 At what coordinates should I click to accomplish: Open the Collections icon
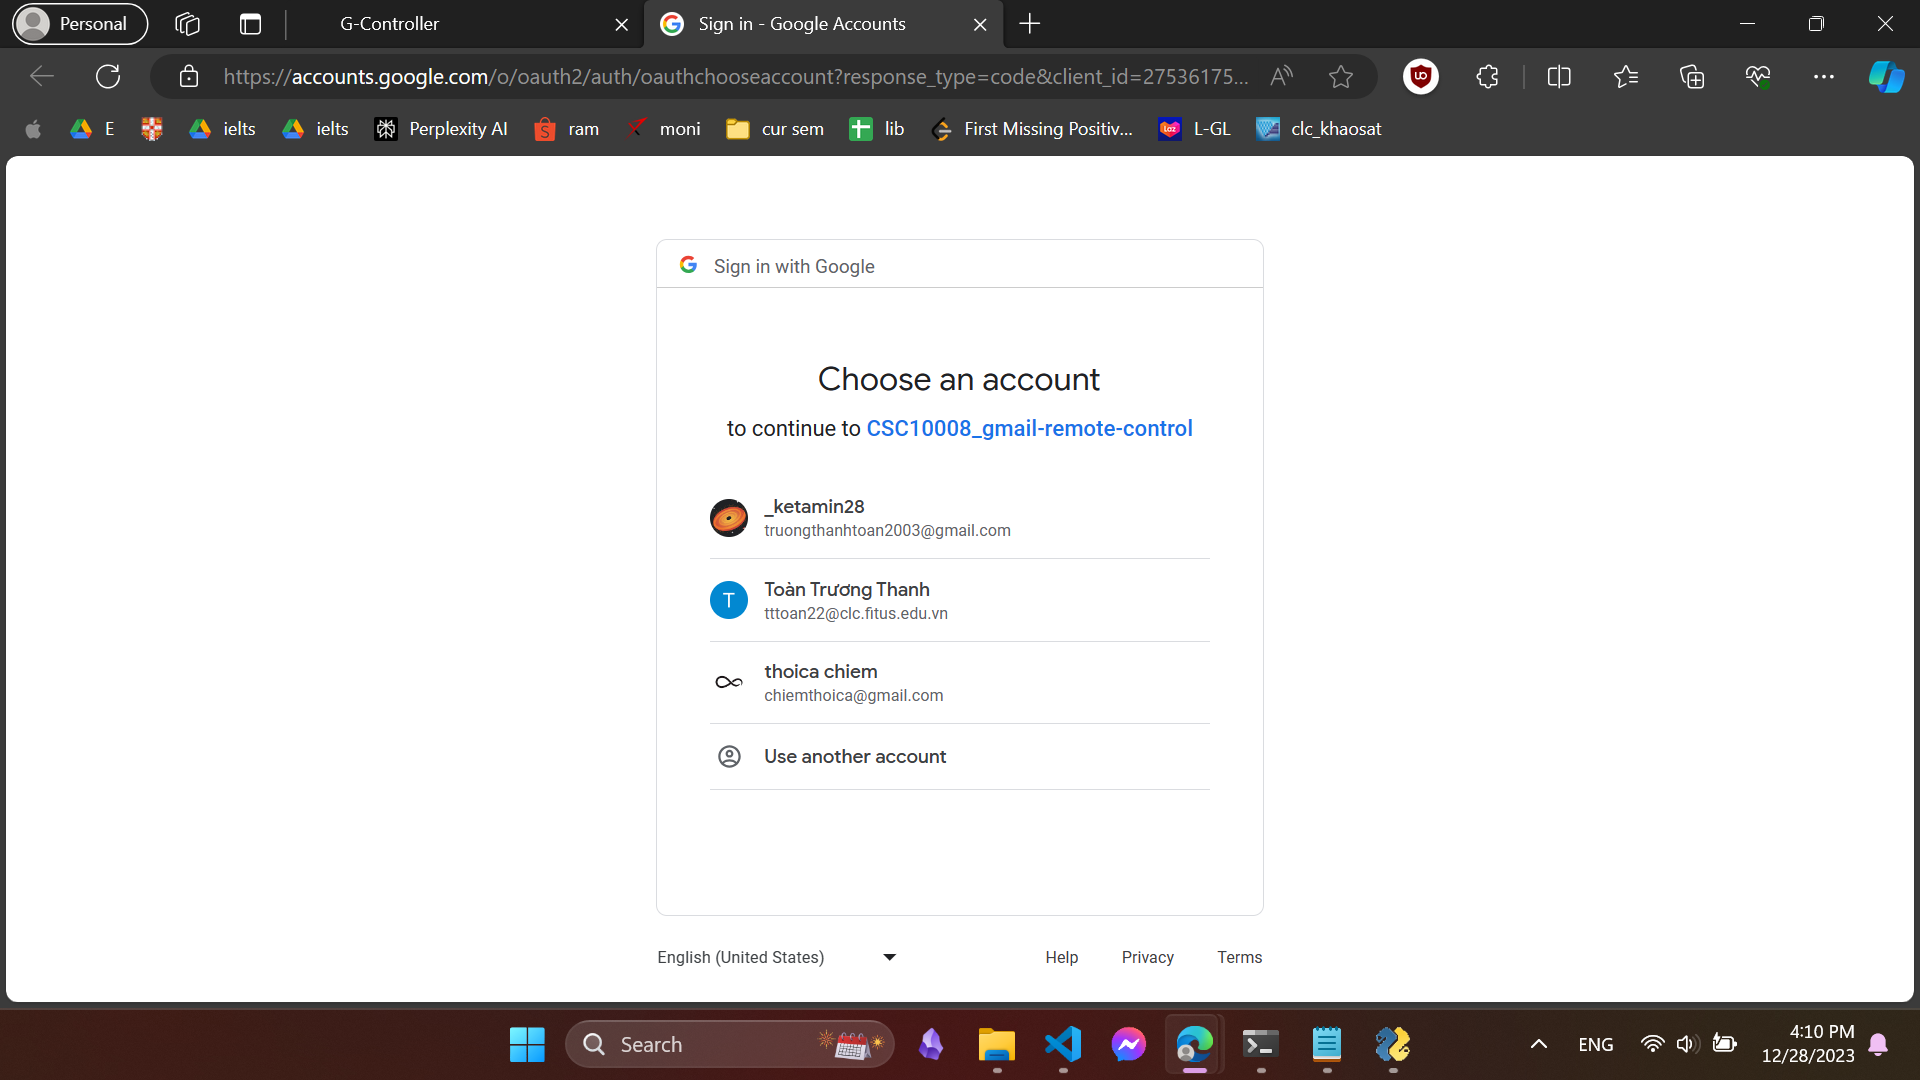[x=1691, y=76]
